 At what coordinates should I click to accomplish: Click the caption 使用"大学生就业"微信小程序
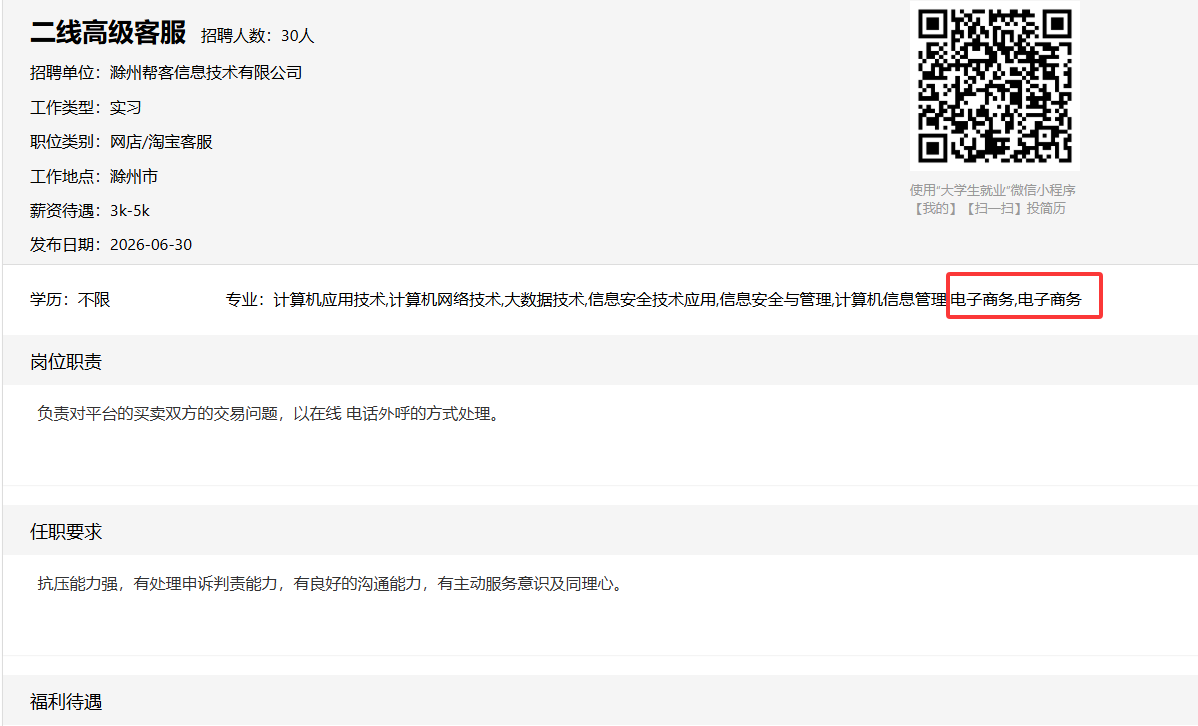[992, 190]
